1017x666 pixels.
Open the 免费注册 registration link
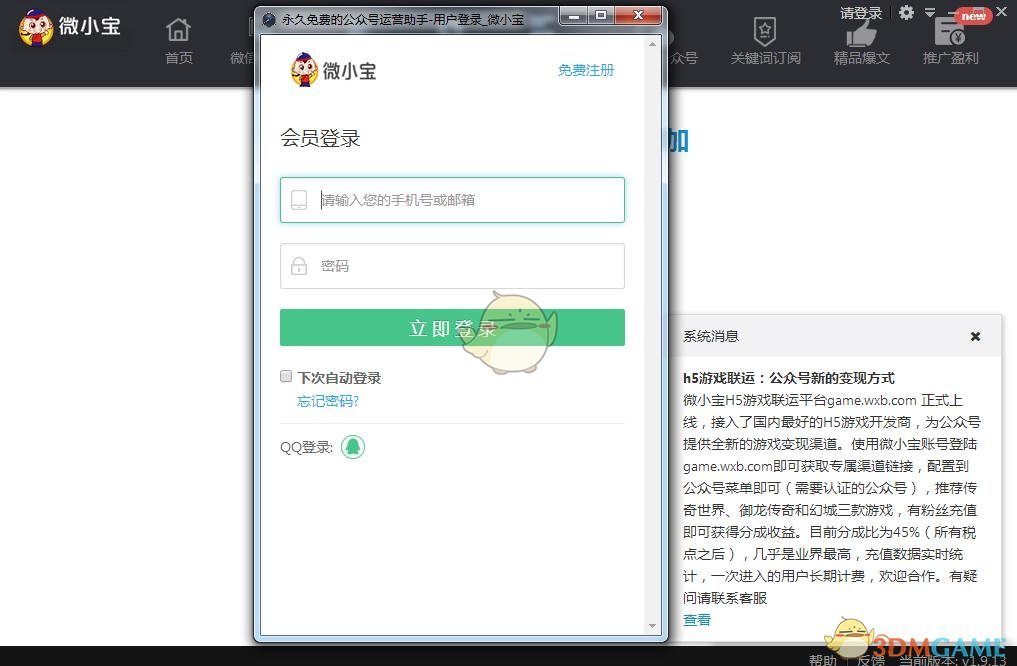coord(585,70)
